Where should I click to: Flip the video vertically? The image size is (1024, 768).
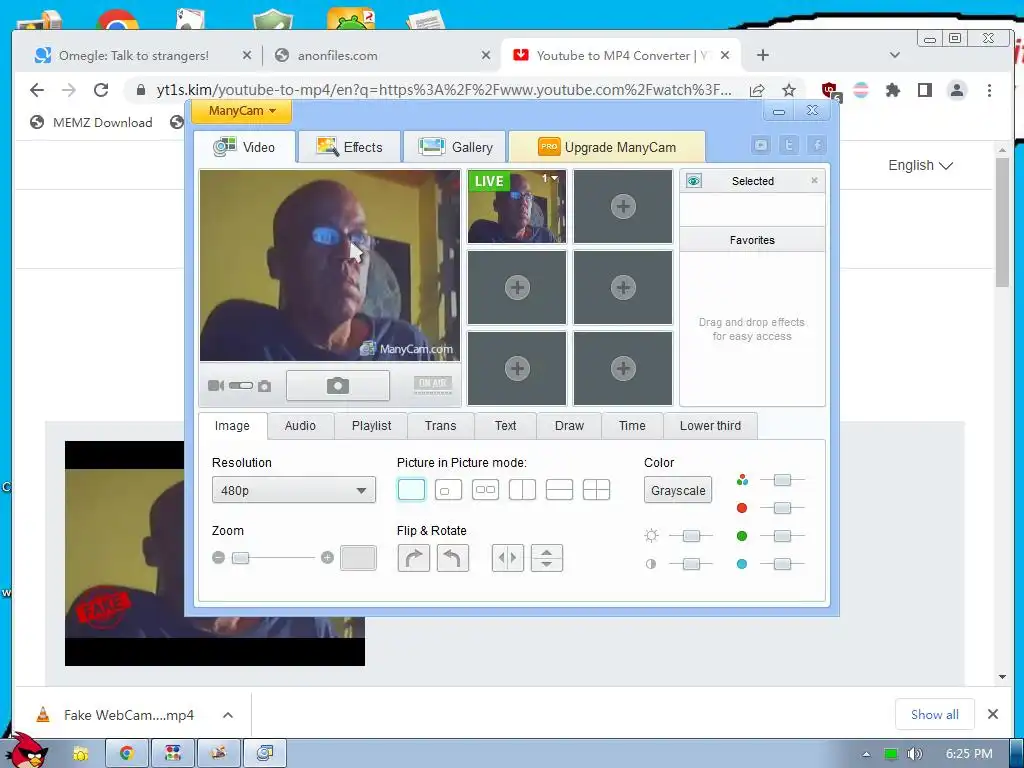(x=547, y=558)
